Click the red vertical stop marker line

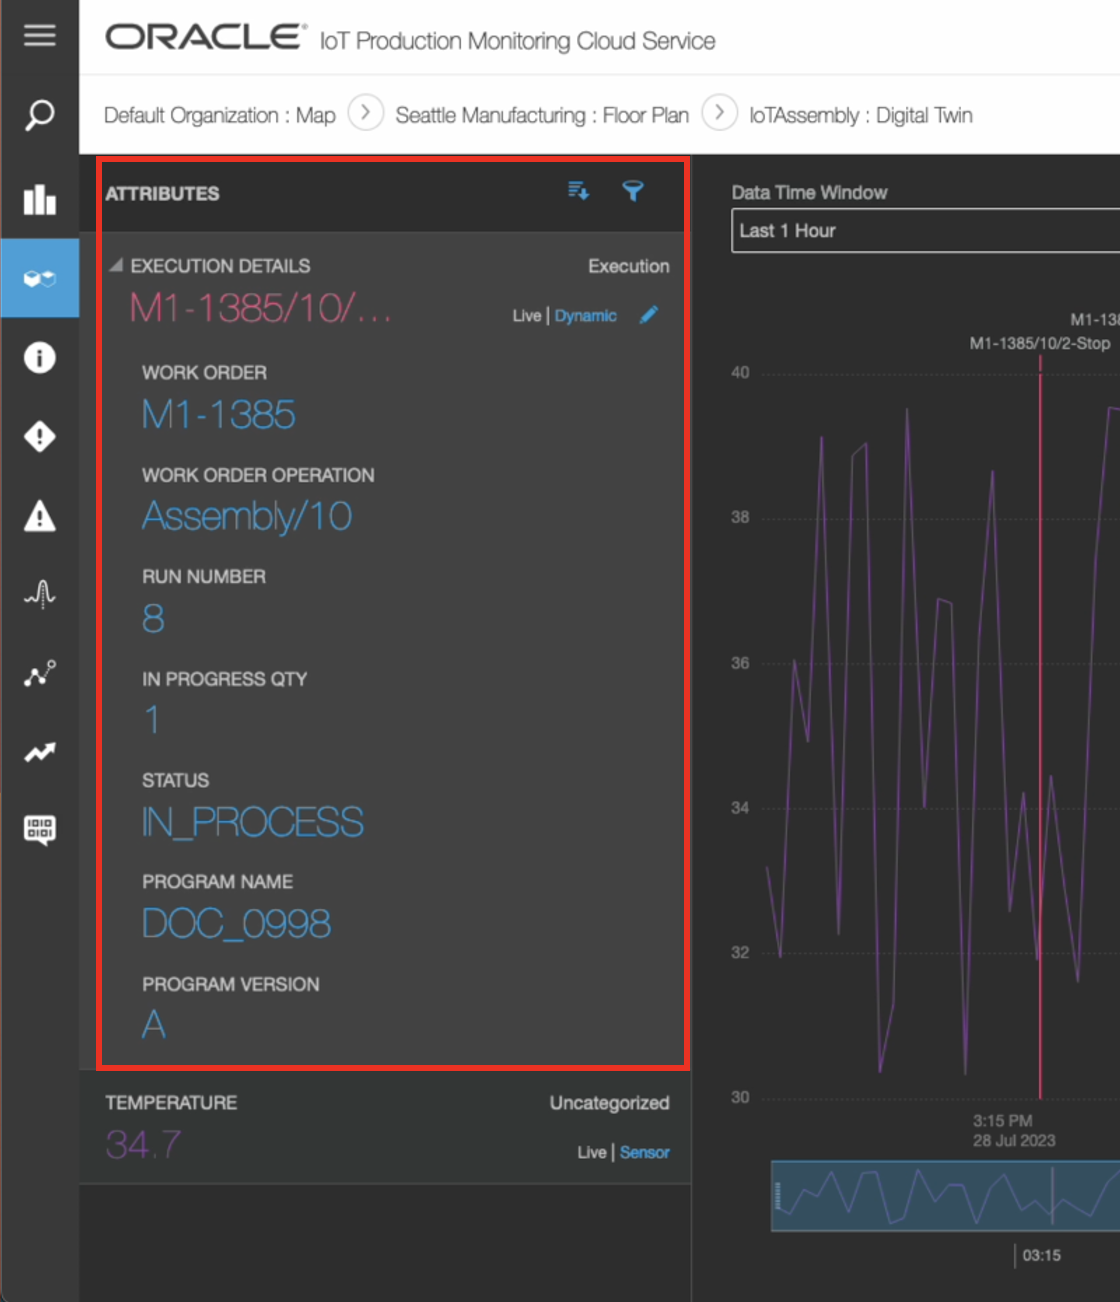pos(1040,725)
